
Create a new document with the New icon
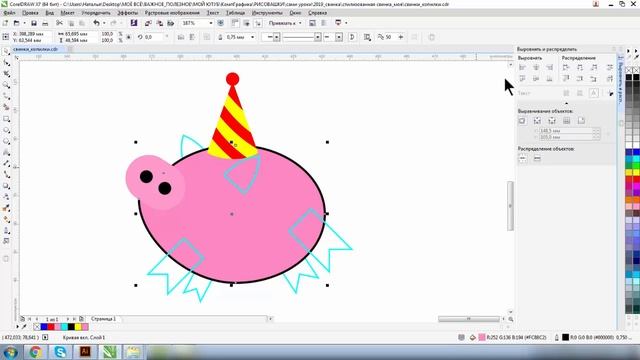click(x=6, y=23)
